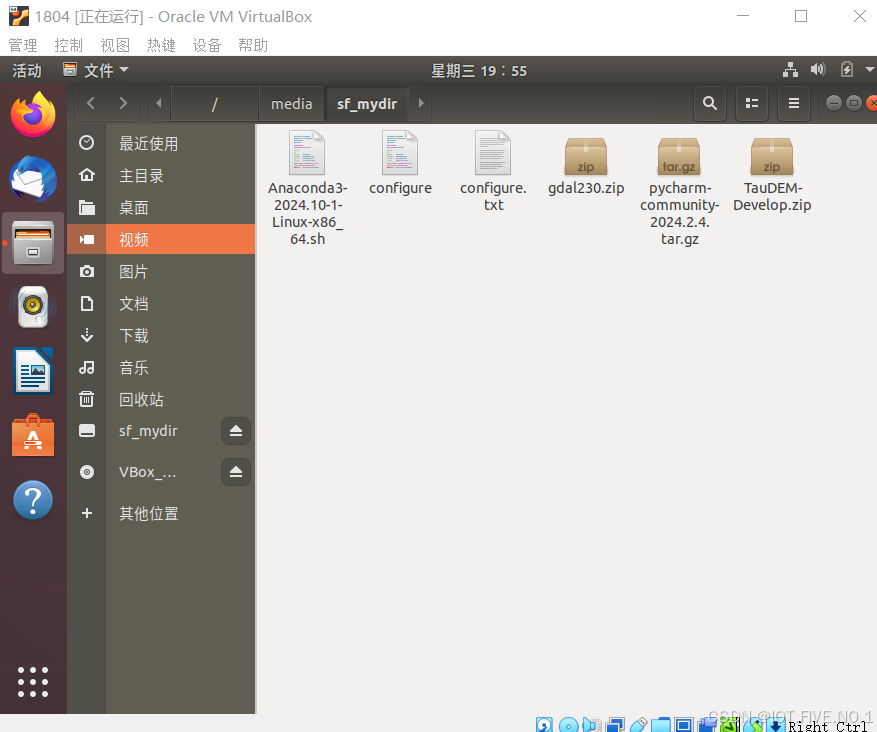Open clock showing 星期三 19:55

point(479,71)
